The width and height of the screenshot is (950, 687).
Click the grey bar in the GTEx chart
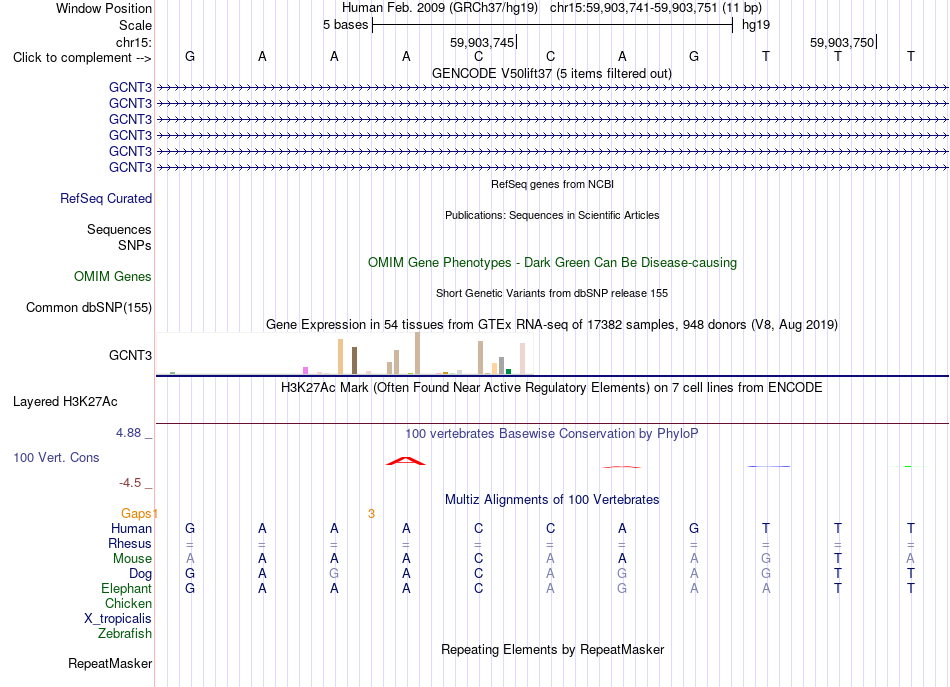[x=501, y=366]
